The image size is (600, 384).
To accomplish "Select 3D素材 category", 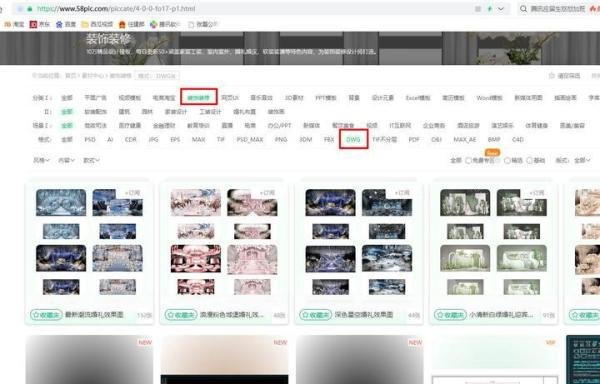I will 294,98.
